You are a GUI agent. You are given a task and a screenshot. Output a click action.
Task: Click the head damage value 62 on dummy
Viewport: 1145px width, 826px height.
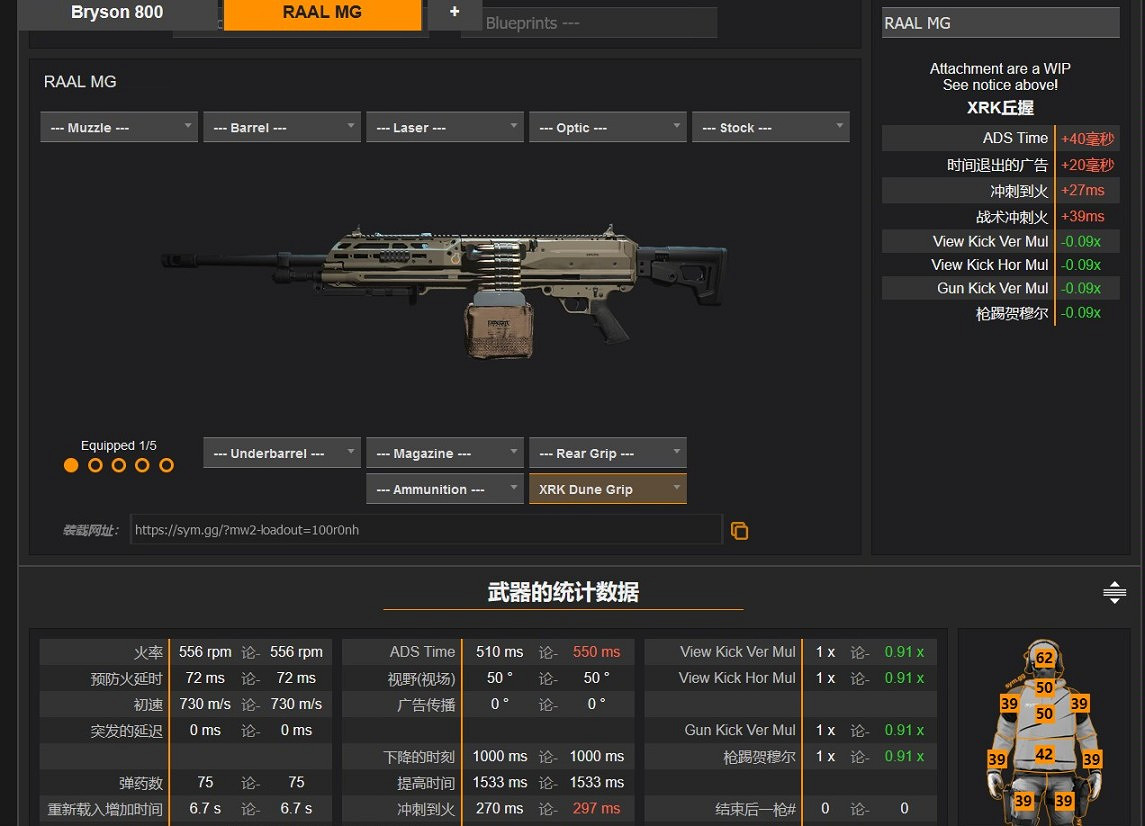tap(1044, 658)
